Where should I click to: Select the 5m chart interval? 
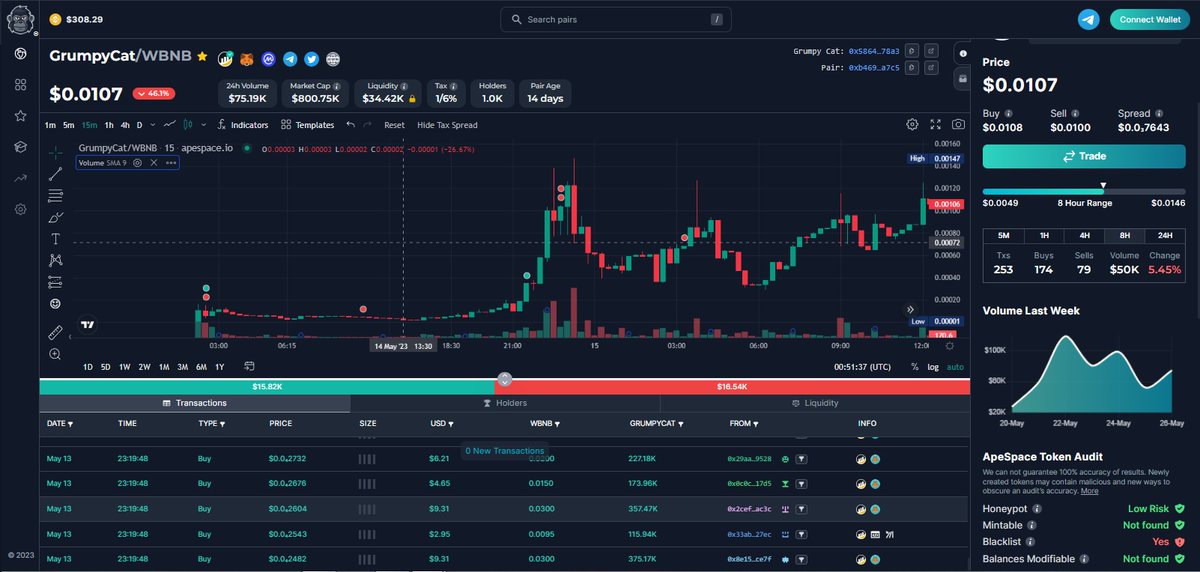[x=69, y=125]
